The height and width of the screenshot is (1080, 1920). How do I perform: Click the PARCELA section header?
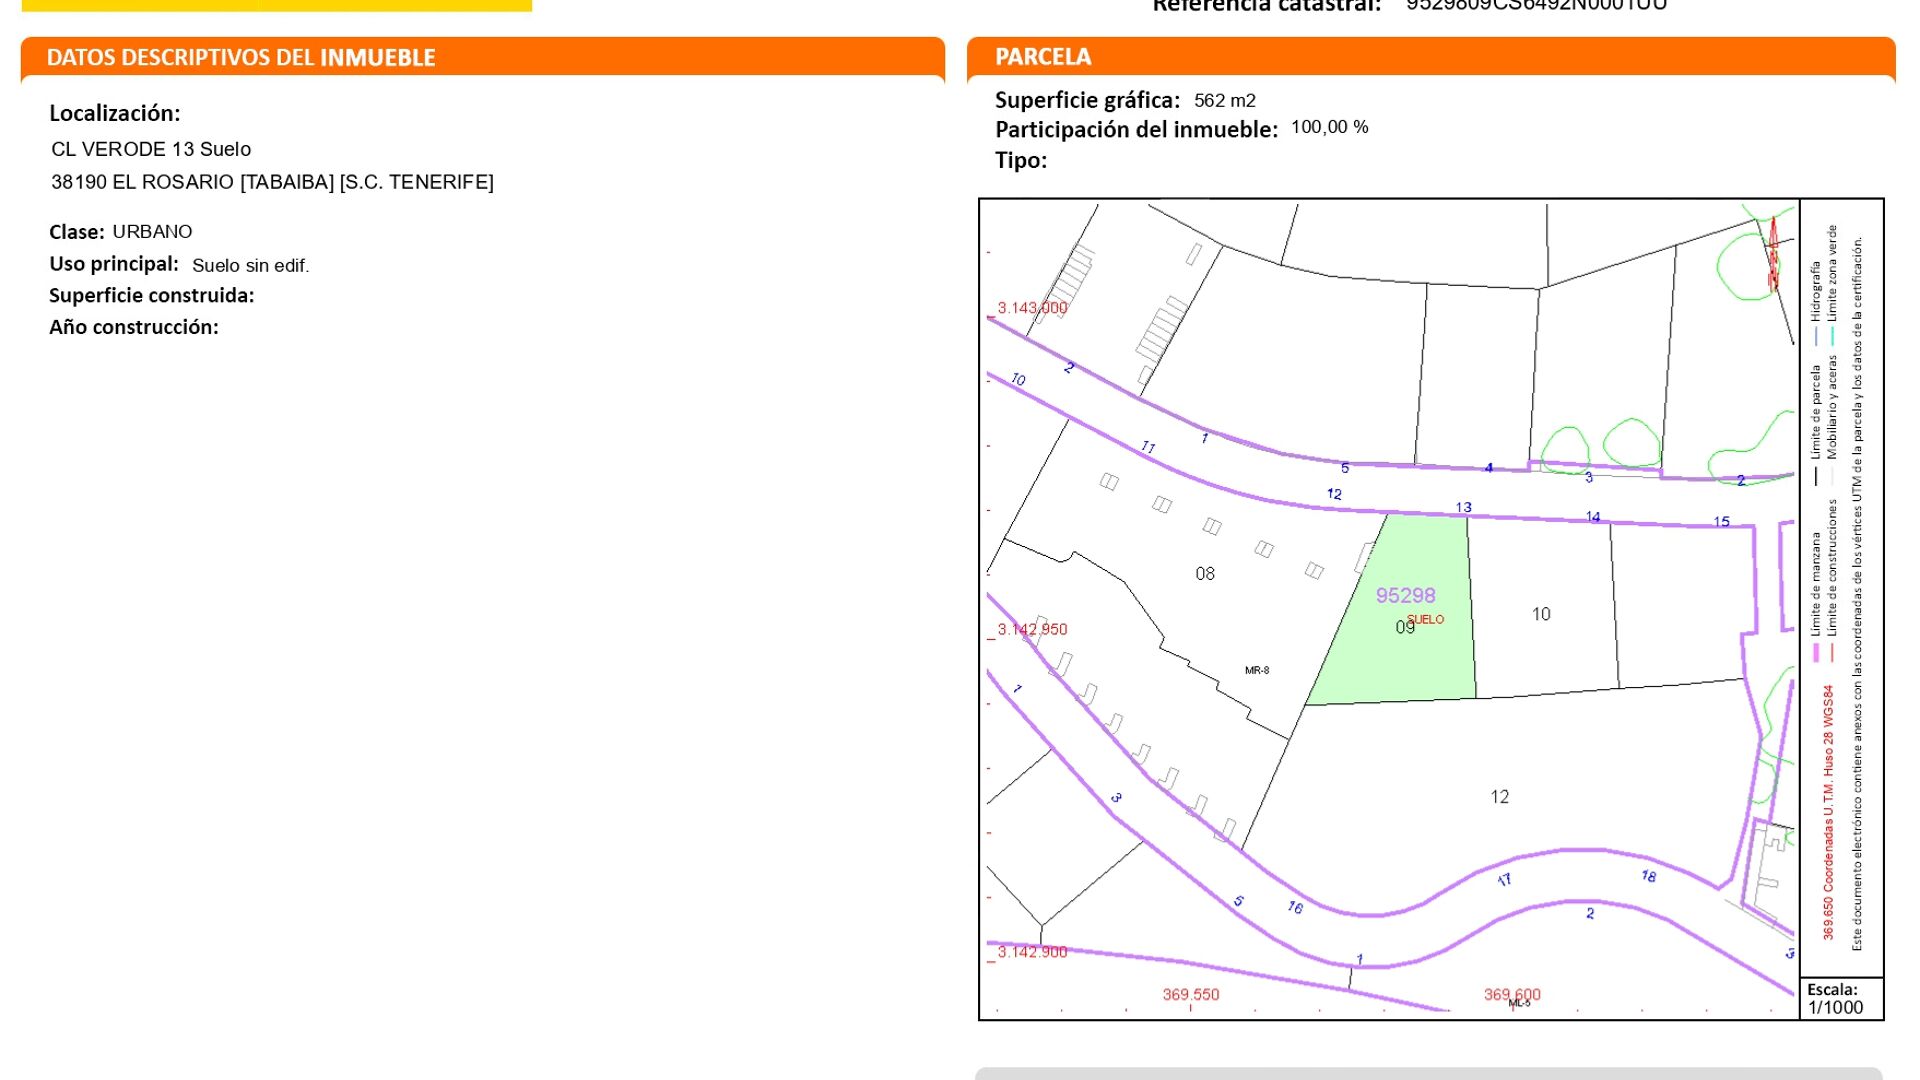click(x=1043, y=57)
